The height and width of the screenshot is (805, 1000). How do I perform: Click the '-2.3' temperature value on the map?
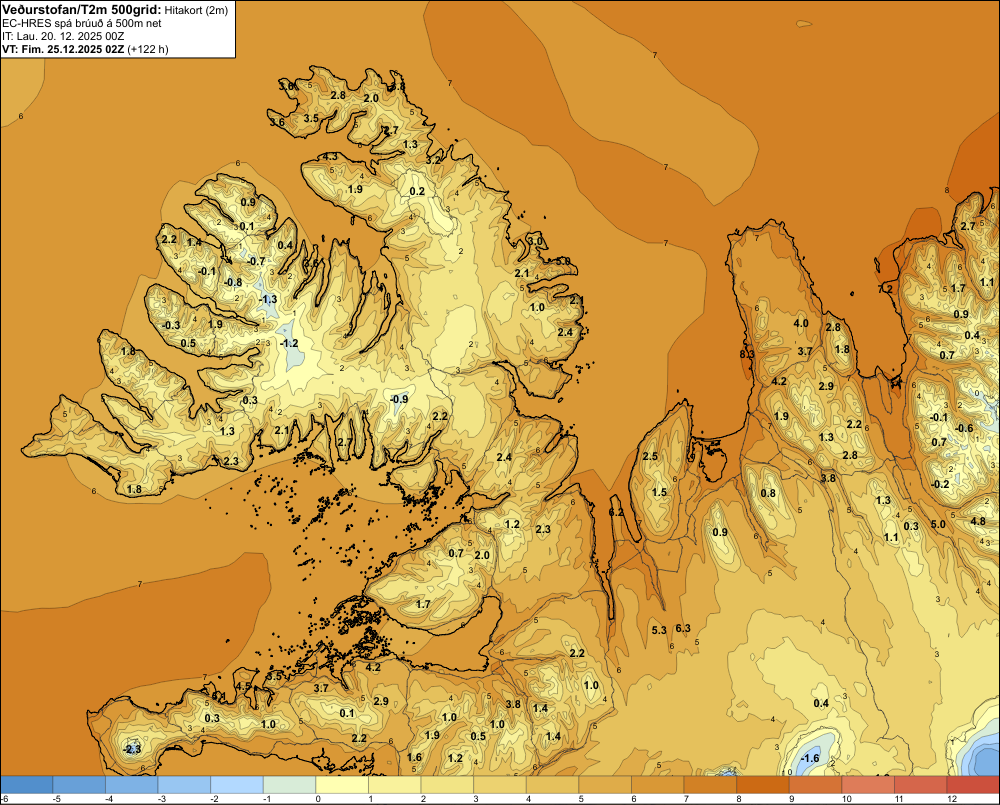132,749
